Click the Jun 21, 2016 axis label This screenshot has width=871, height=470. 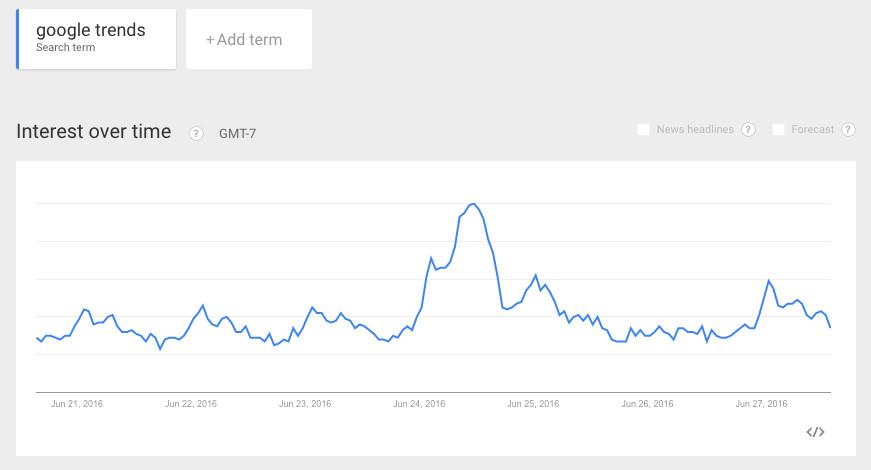[77, 404]
